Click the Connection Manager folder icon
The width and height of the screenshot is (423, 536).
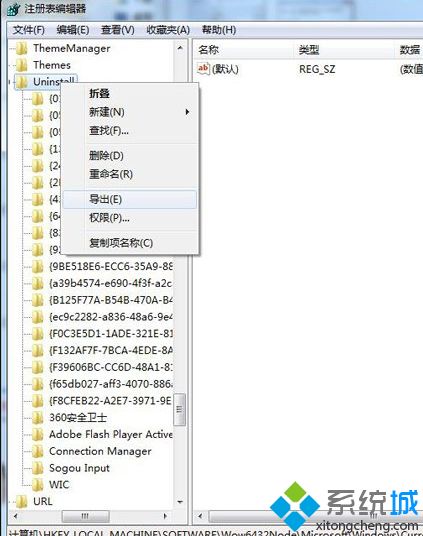tap(38, 451)
